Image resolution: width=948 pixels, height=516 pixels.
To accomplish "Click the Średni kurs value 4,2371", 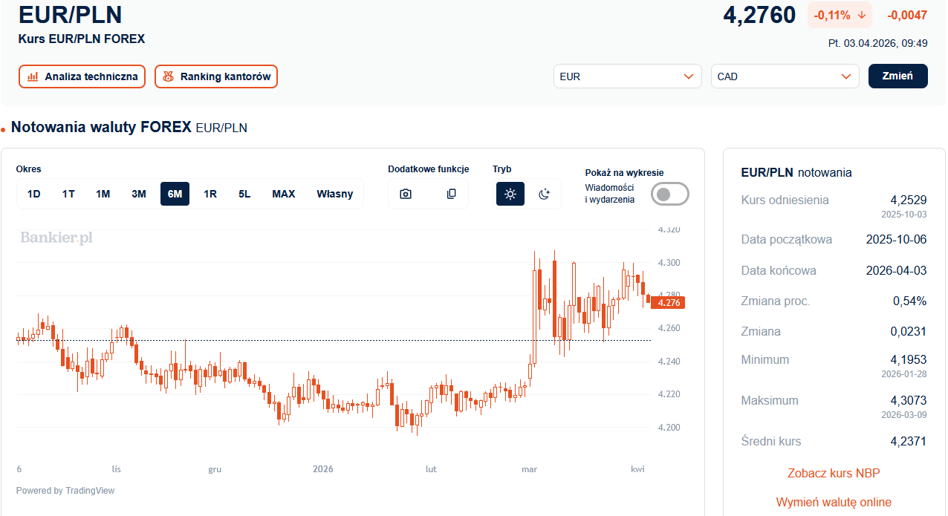I will 908,441.
